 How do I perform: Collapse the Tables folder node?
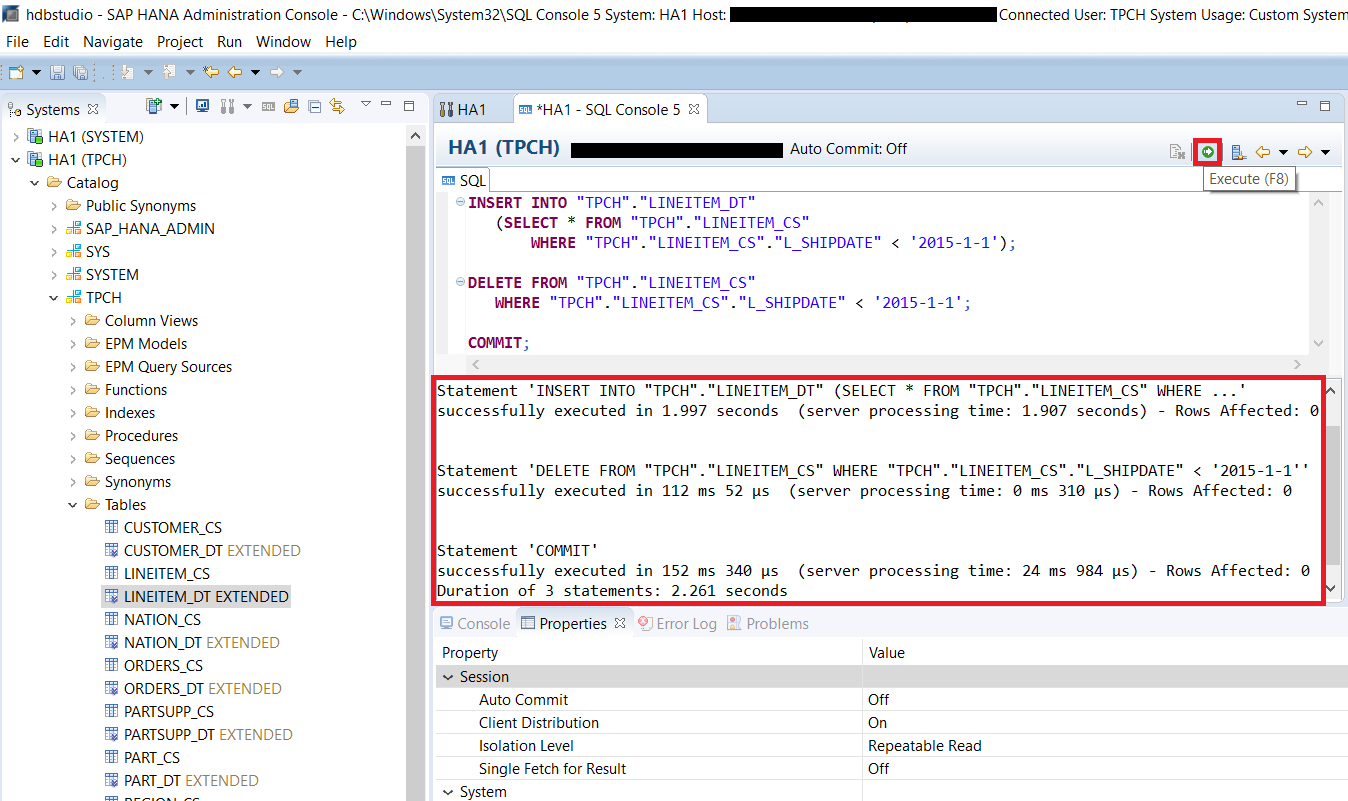coord(72,505)
